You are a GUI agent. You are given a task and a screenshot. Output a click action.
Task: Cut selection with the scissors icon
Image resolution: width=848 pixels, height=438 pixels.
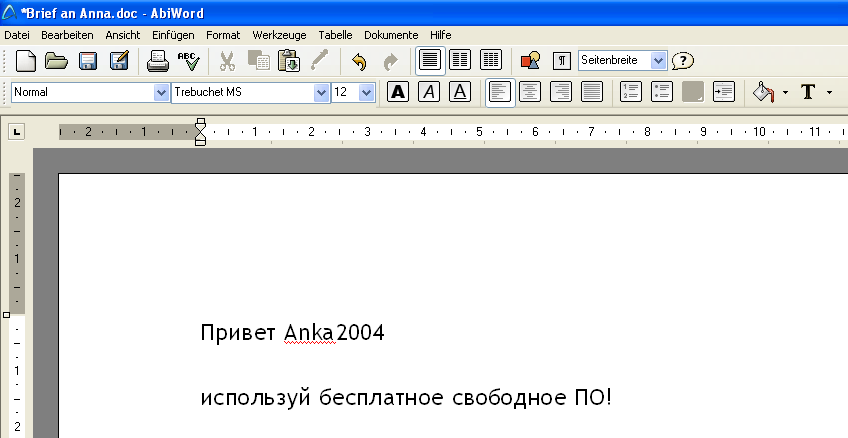(x=228, y=61)
